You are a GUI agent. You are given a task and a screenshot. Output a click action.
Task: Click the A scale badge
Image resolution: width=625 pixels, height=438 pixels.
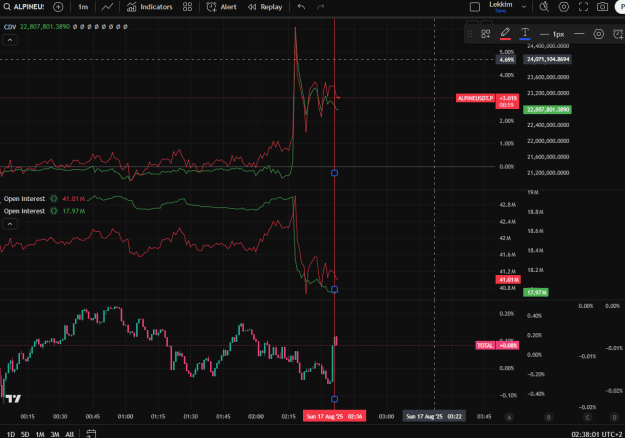[509, 417]
